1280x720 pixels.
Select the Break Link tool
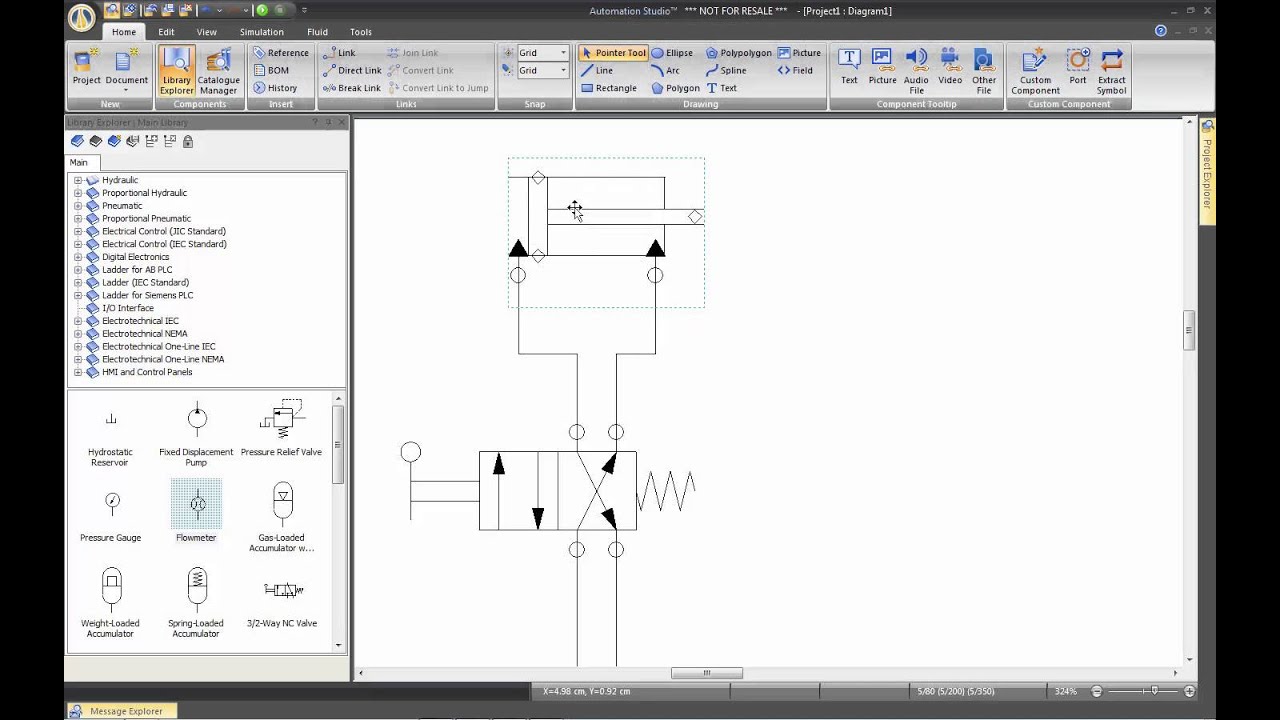click(351, 88)
